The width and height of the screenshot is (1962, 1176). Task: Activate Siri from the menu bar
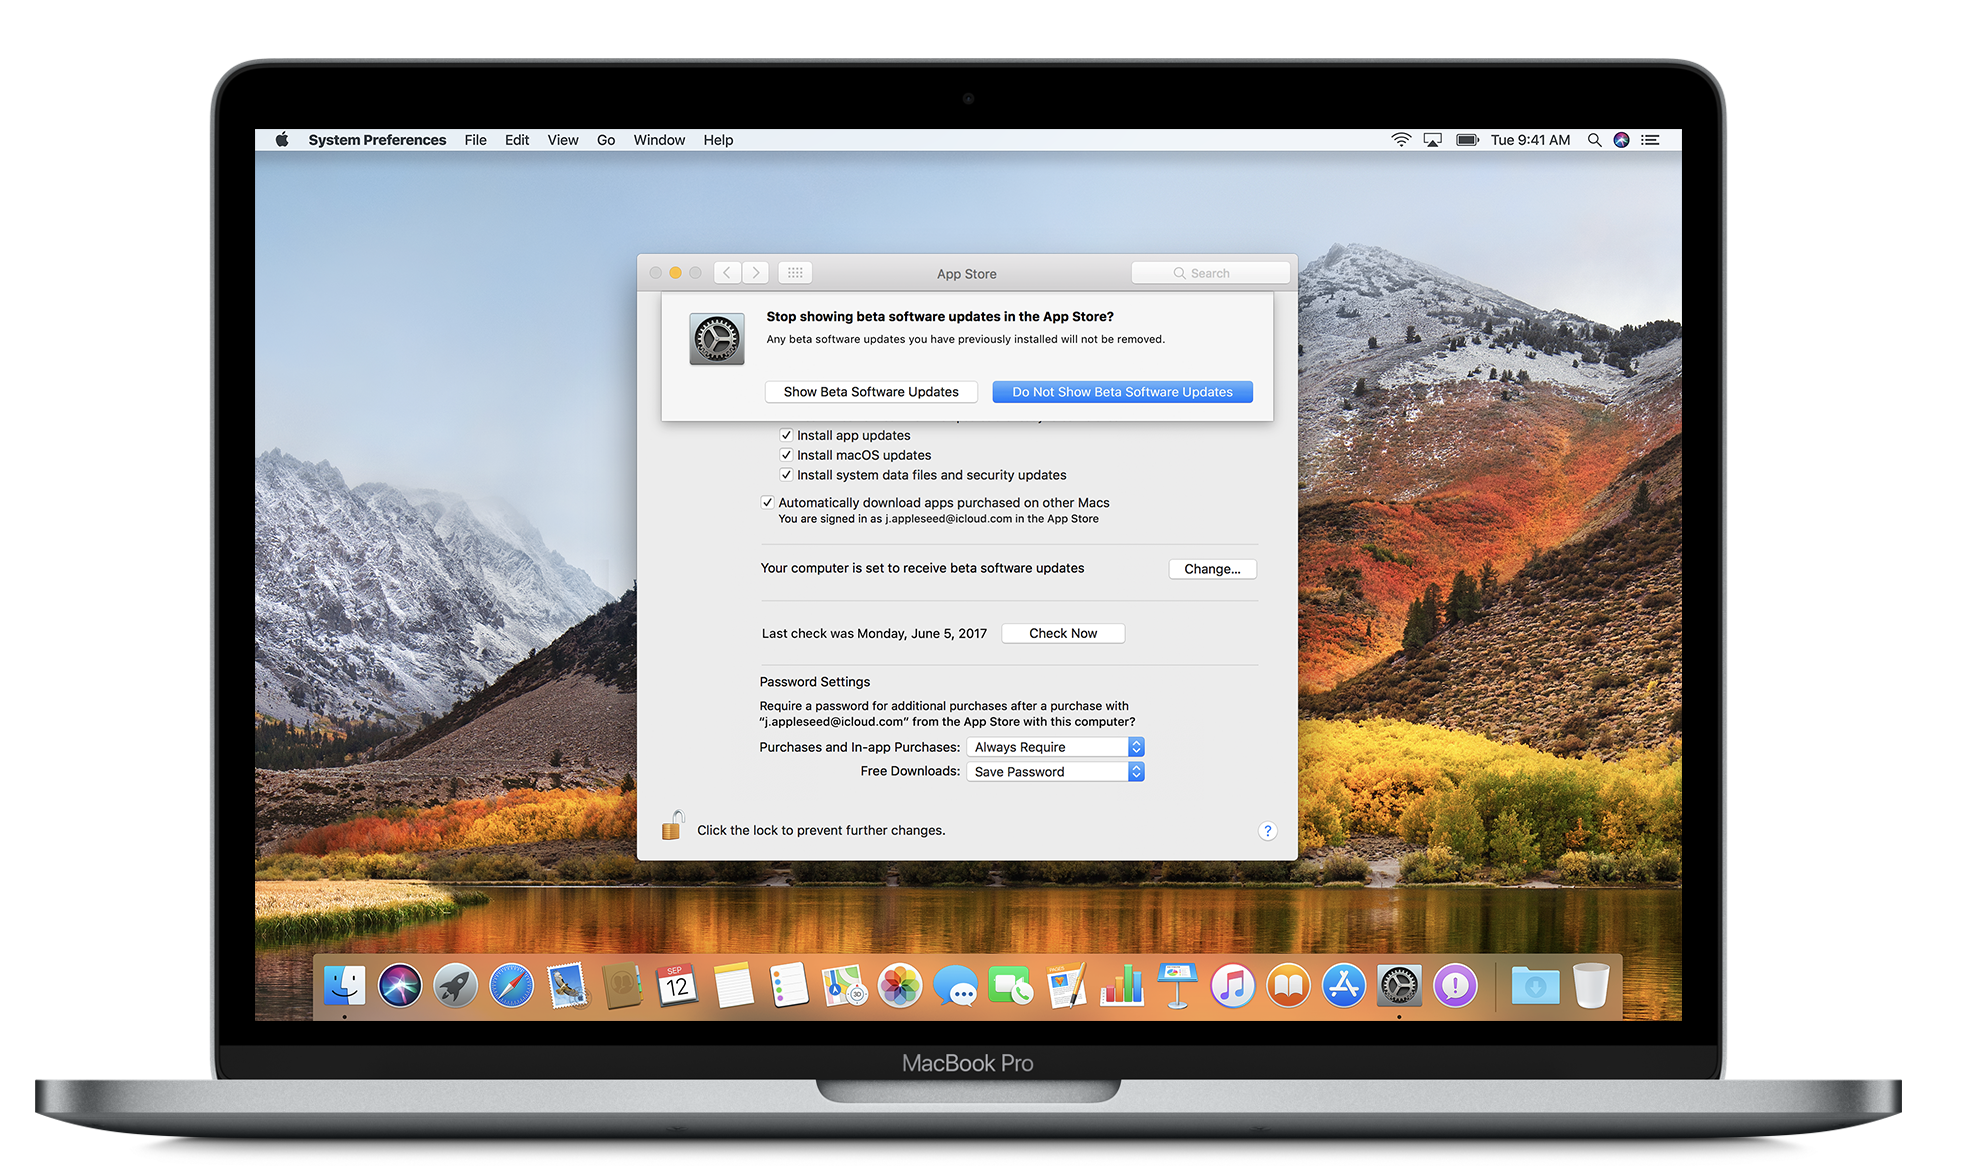pos(1622,140)
